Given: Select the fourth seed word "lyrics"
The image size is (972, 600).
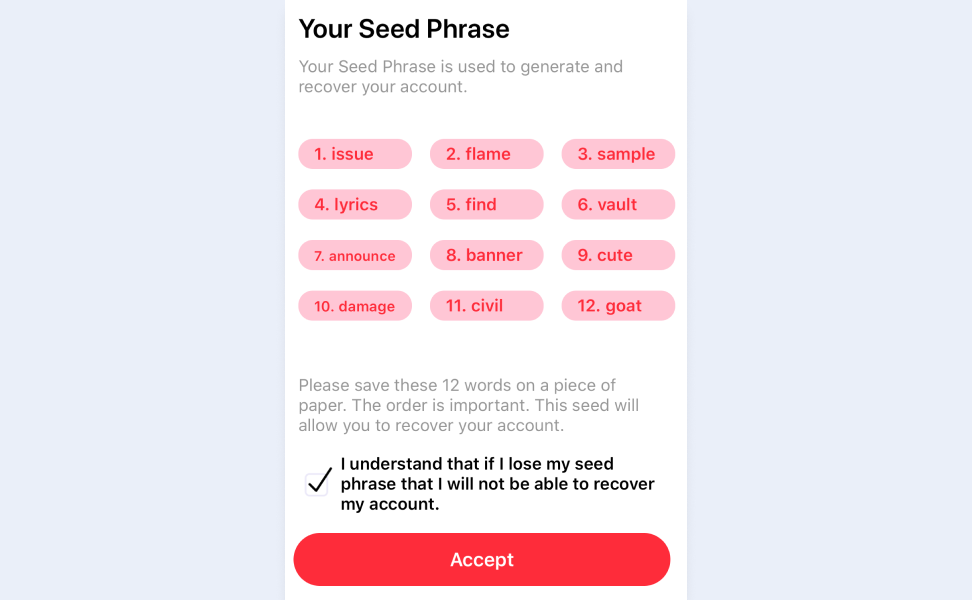Looking at the screenshot, I should coord(354,204).
